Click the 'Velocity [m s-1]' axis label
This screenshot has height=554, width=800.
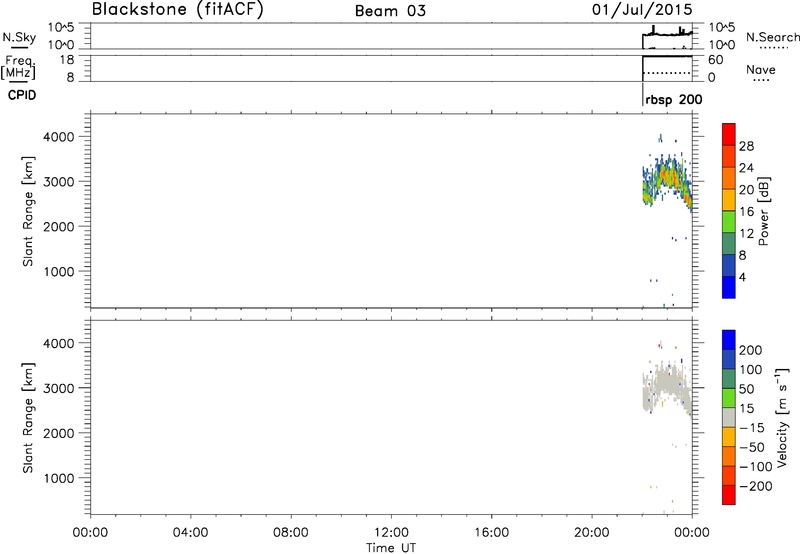(782, 417)
